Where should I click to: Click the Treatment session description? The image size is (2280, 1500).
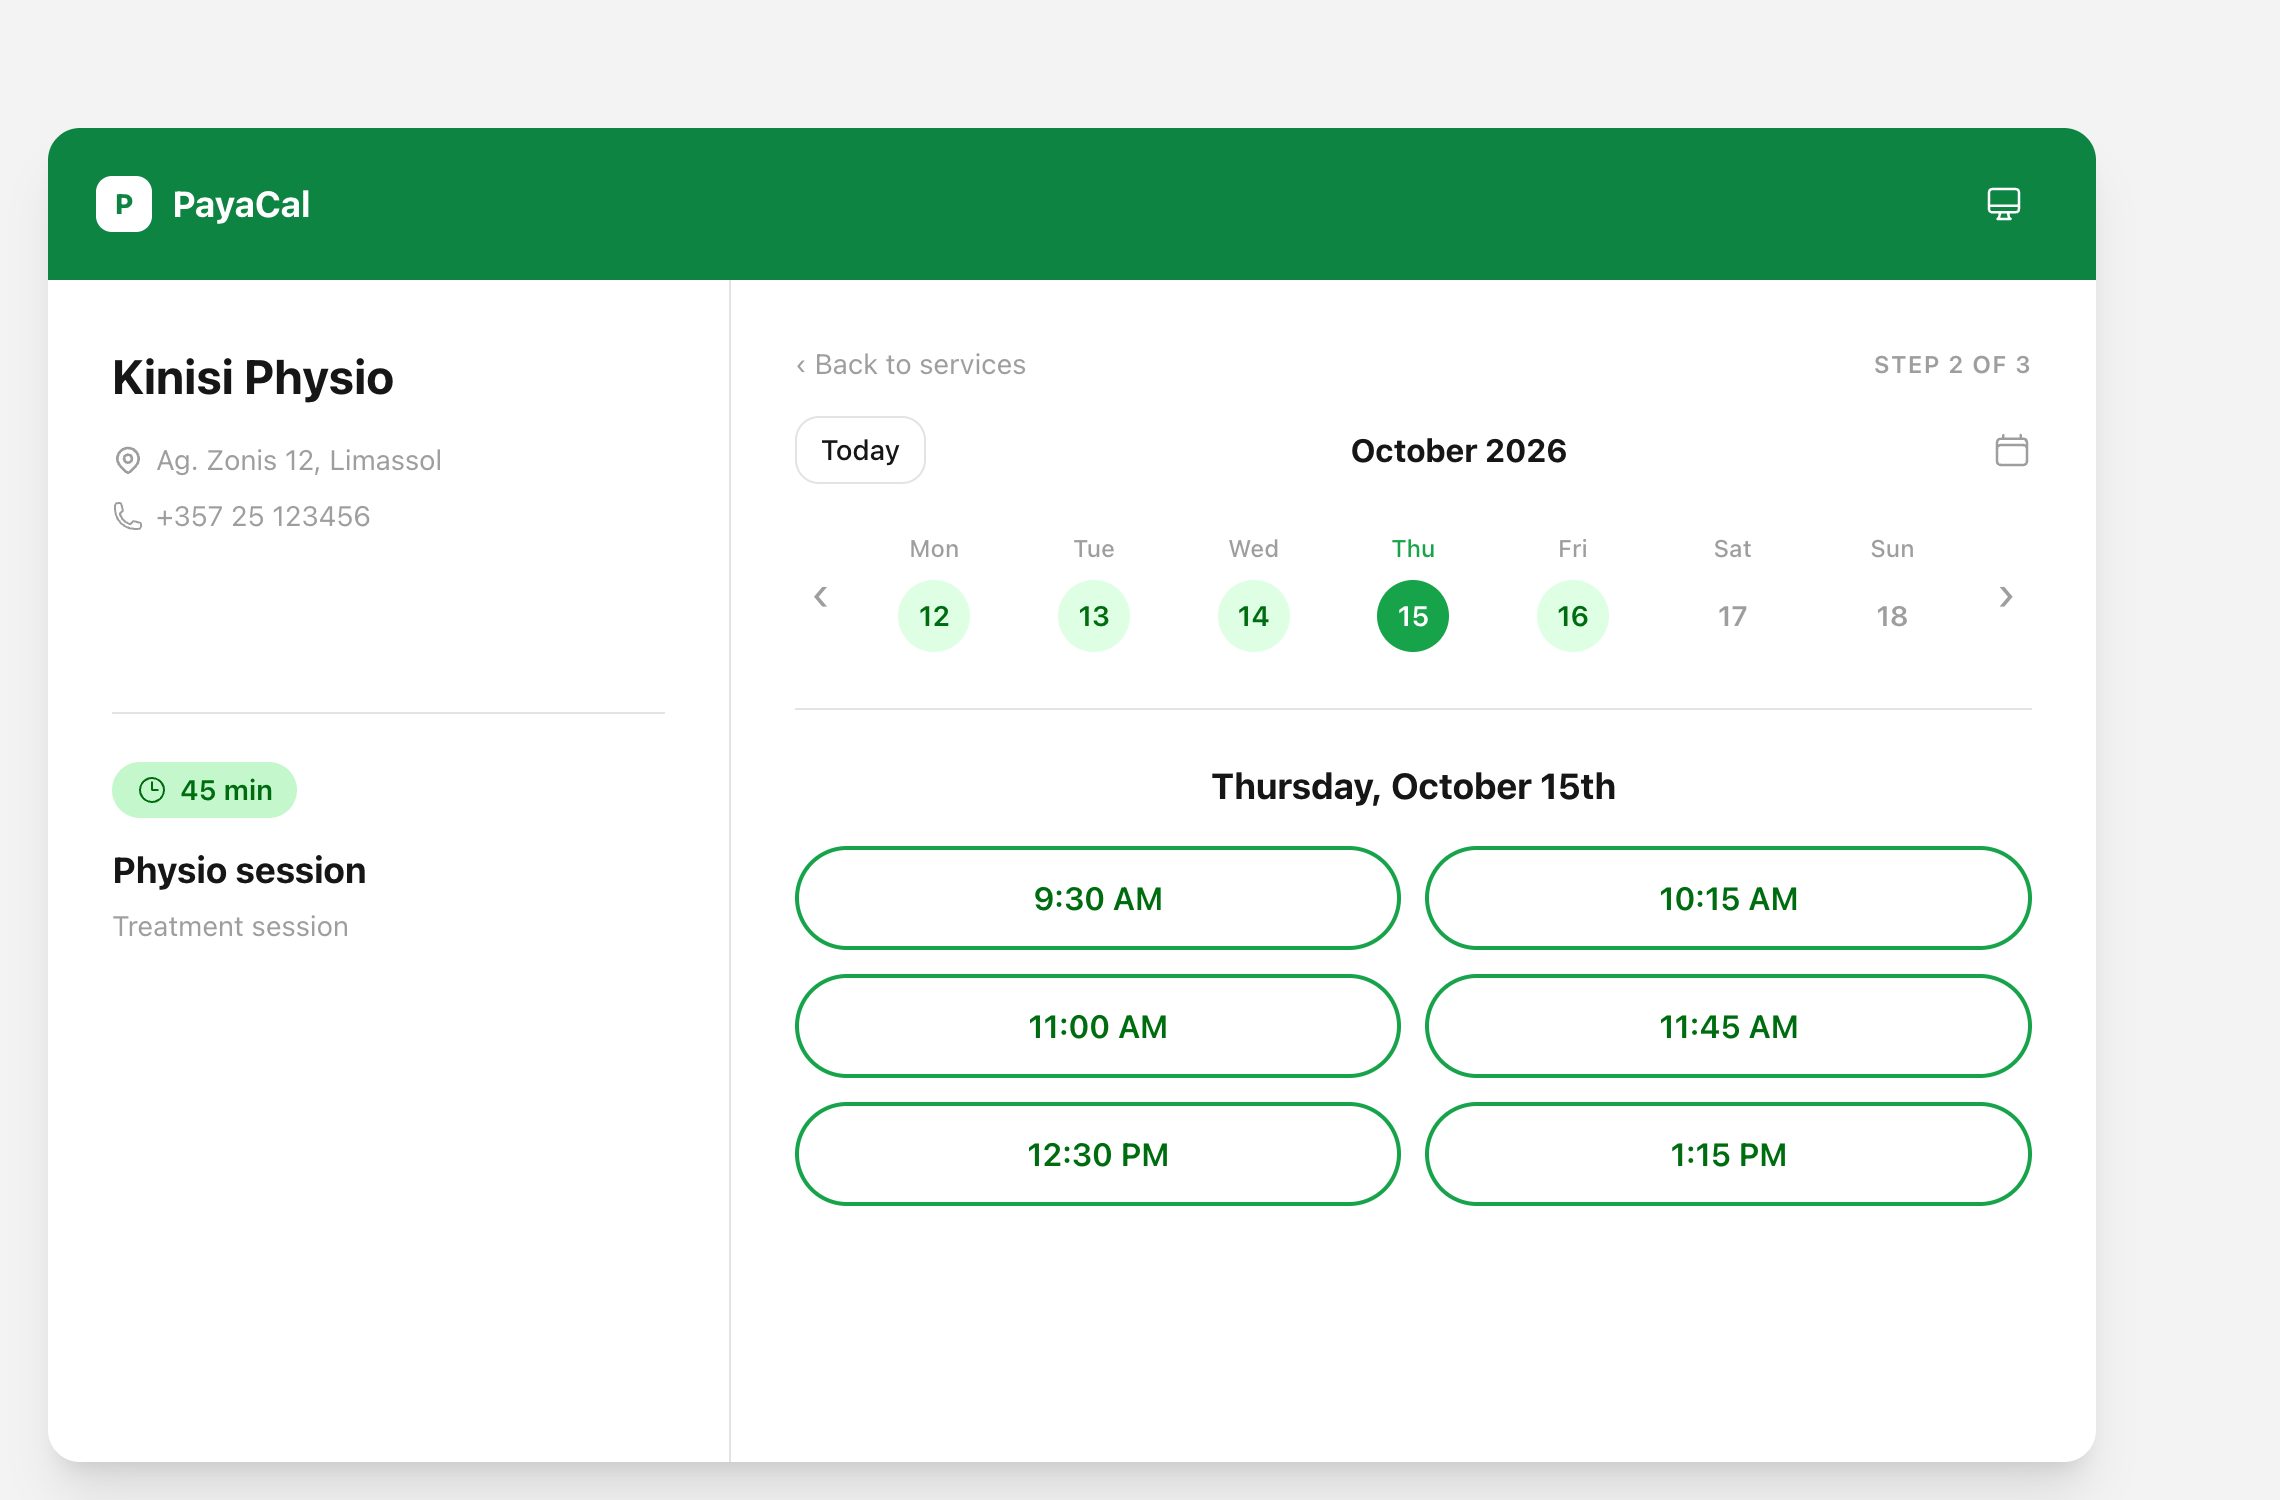click(x=230, y=927)
